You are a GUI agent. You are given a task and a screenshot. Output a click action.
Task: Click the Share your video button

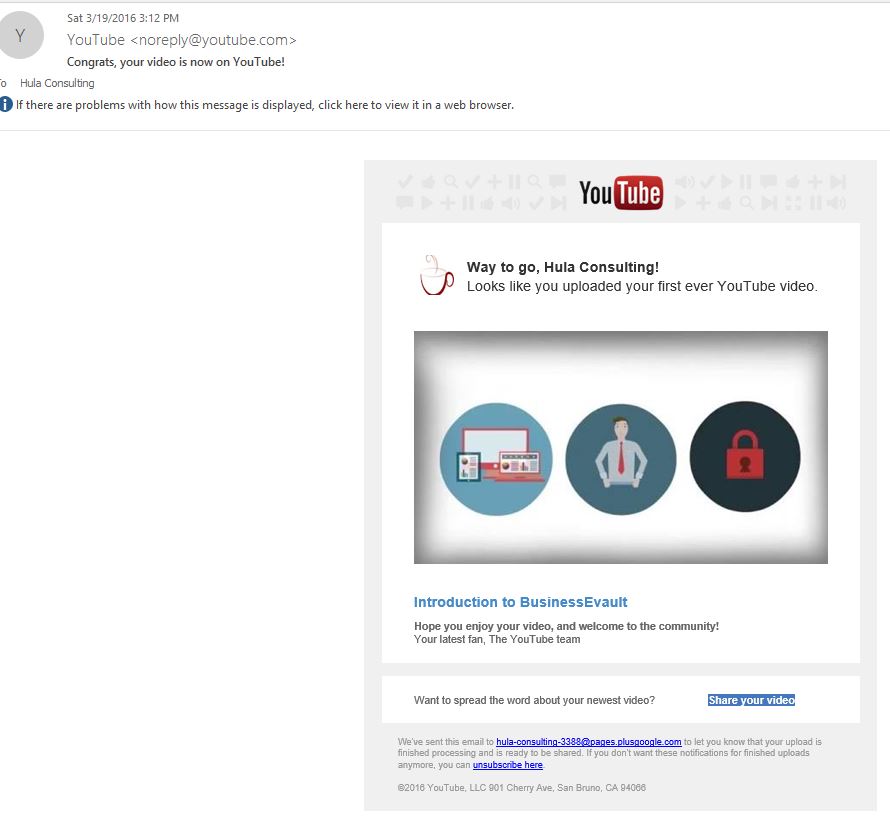[751, 700]
